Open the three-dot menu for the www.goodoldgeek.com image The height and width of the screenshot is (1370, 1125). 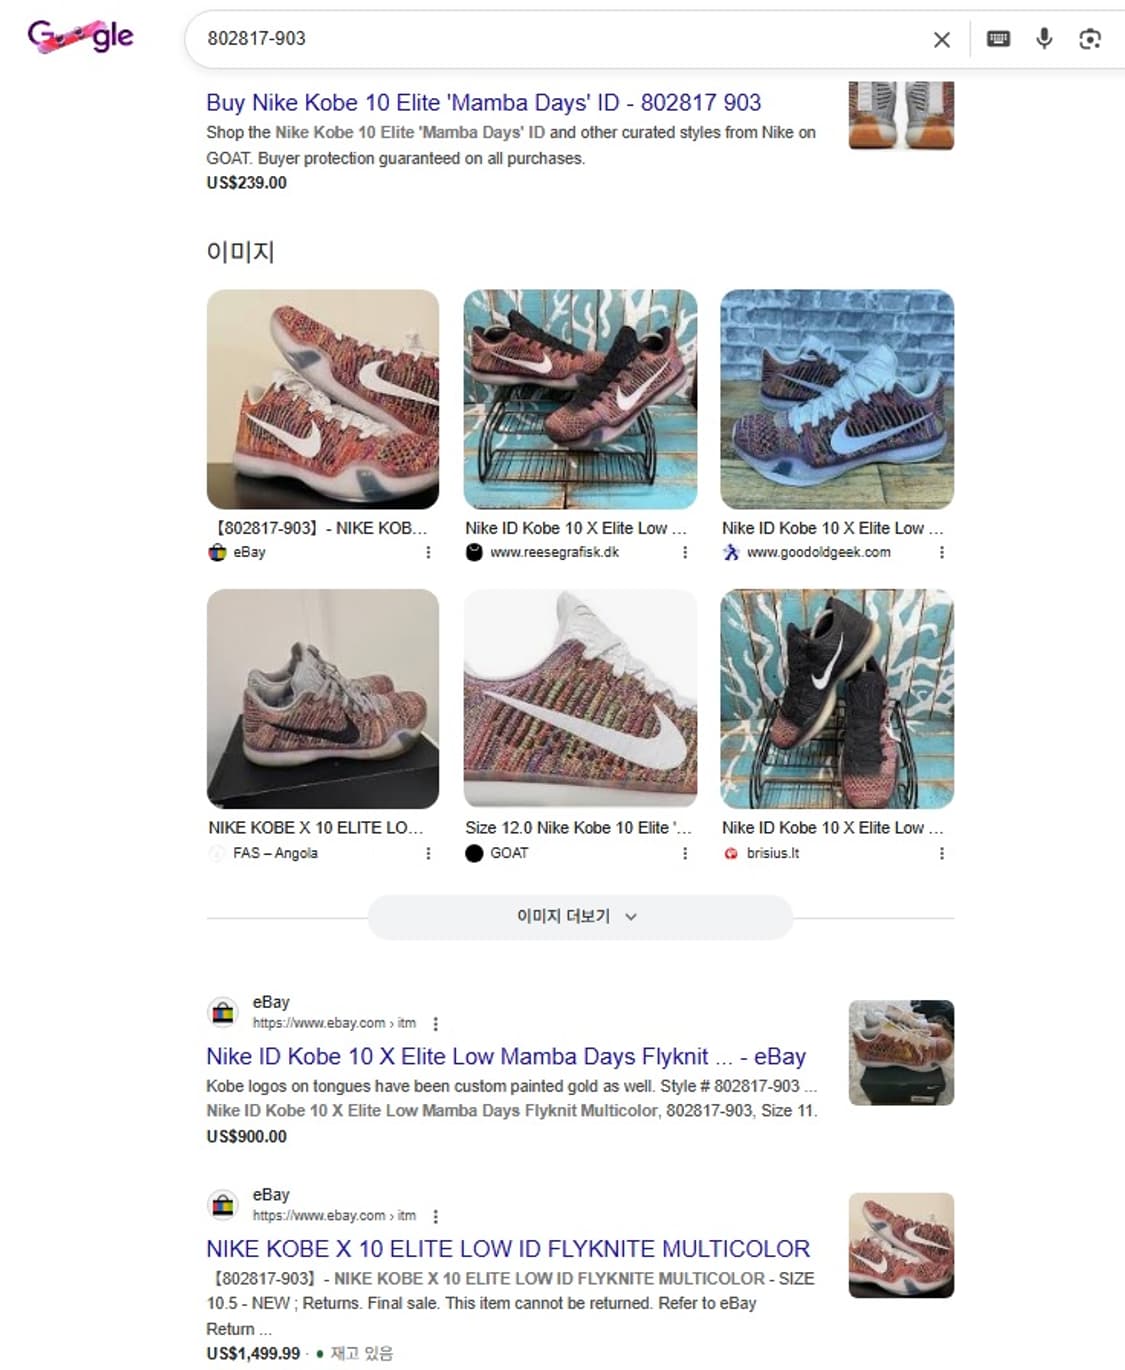click(941, 552)
